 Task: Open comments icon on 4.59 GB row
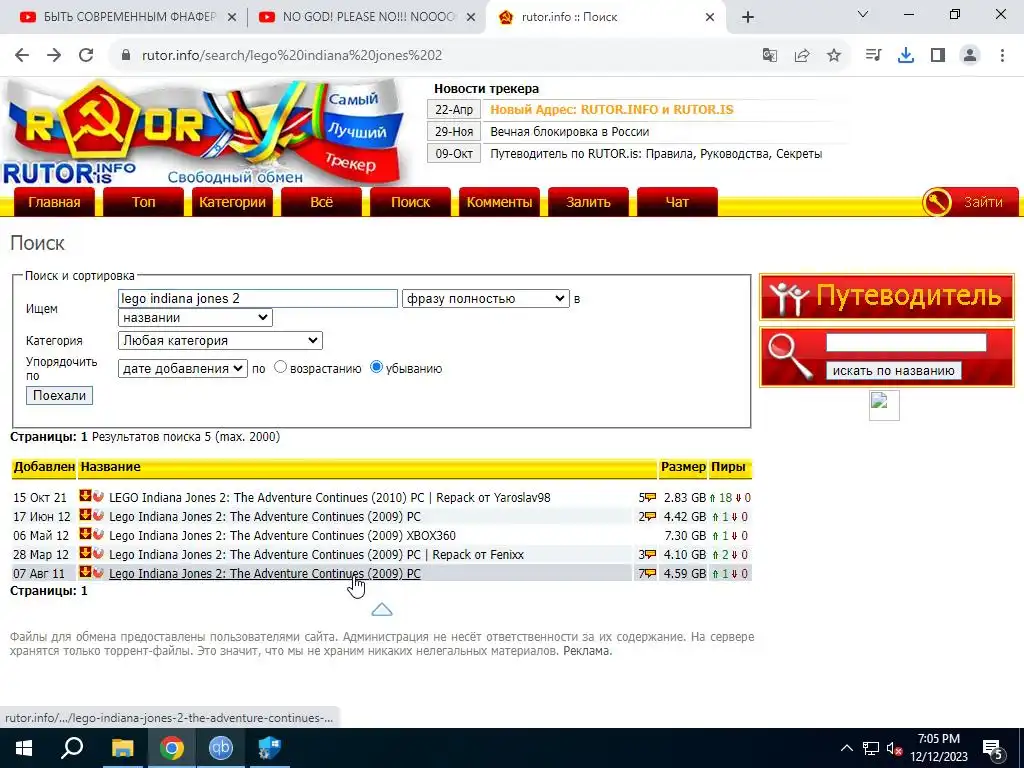650,573
